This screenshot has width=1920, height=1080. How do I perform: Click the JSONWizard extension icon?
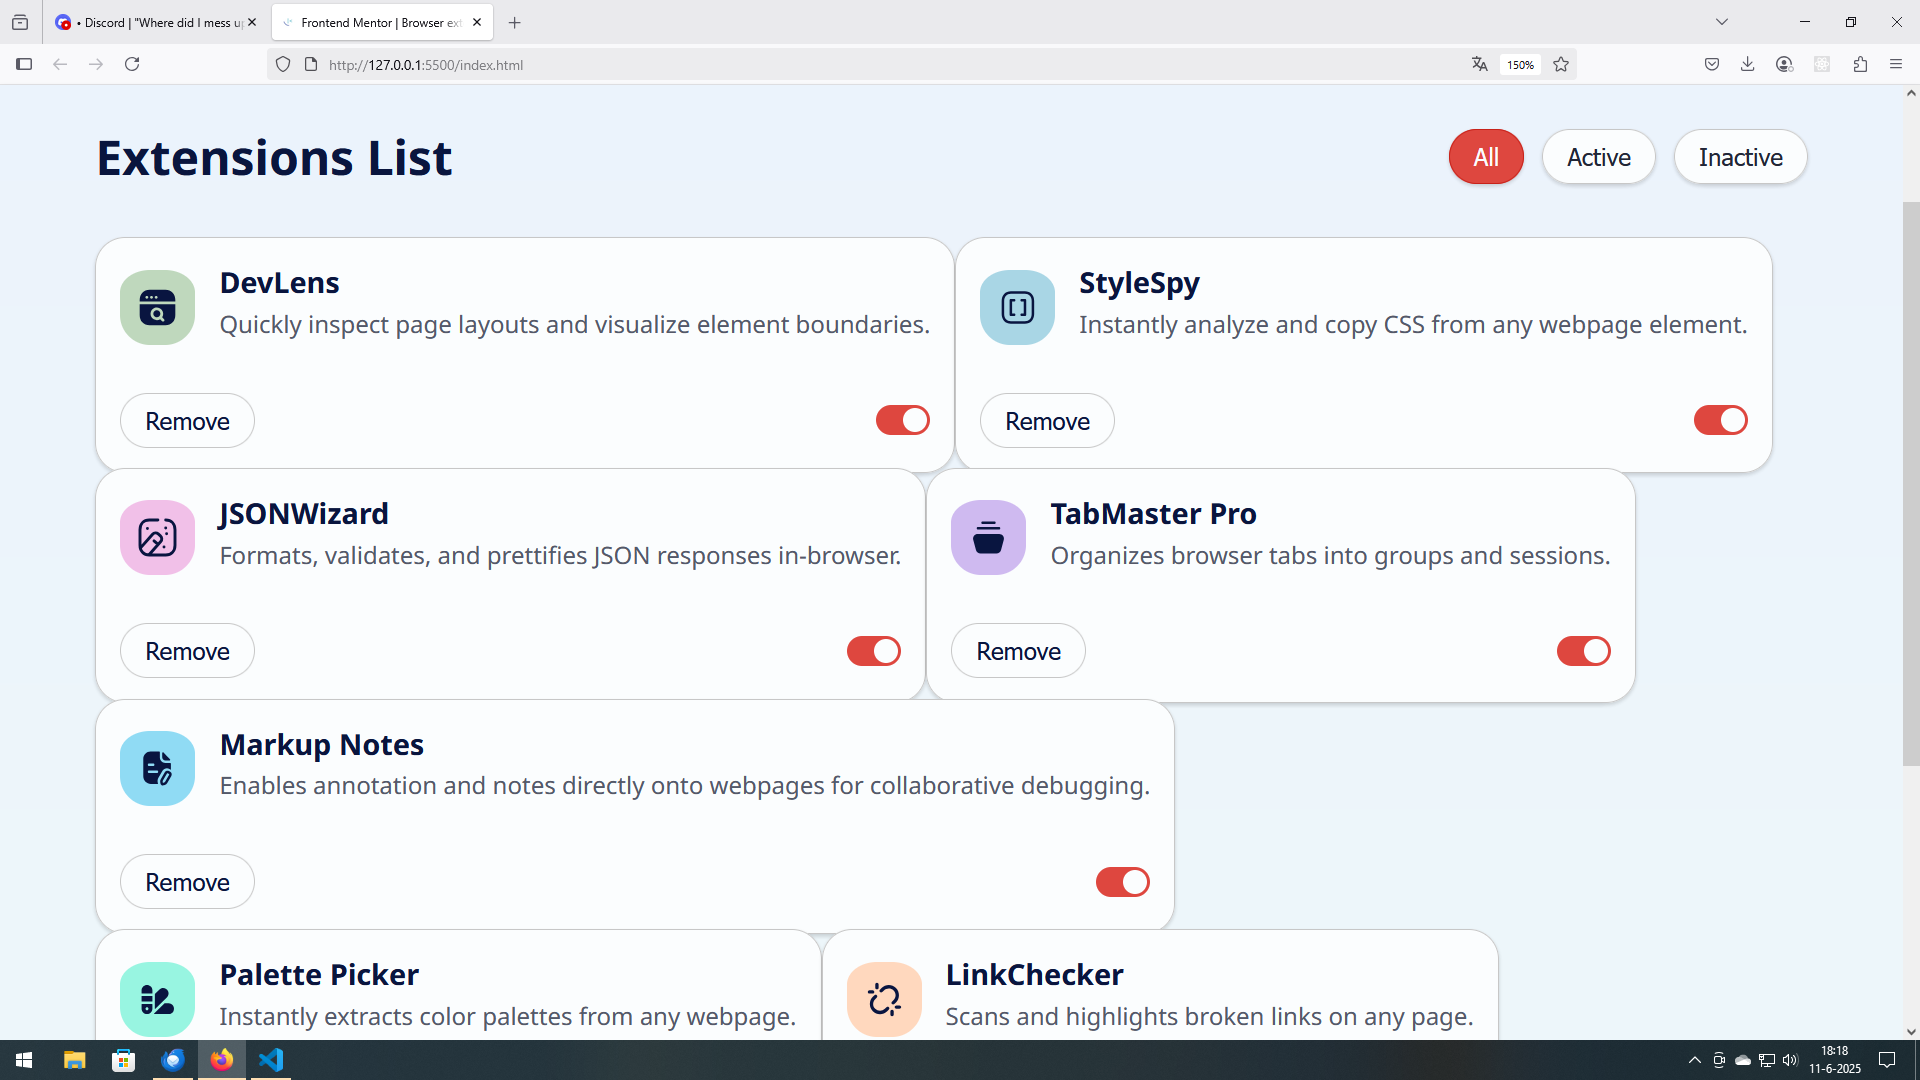tap(157, 538)
